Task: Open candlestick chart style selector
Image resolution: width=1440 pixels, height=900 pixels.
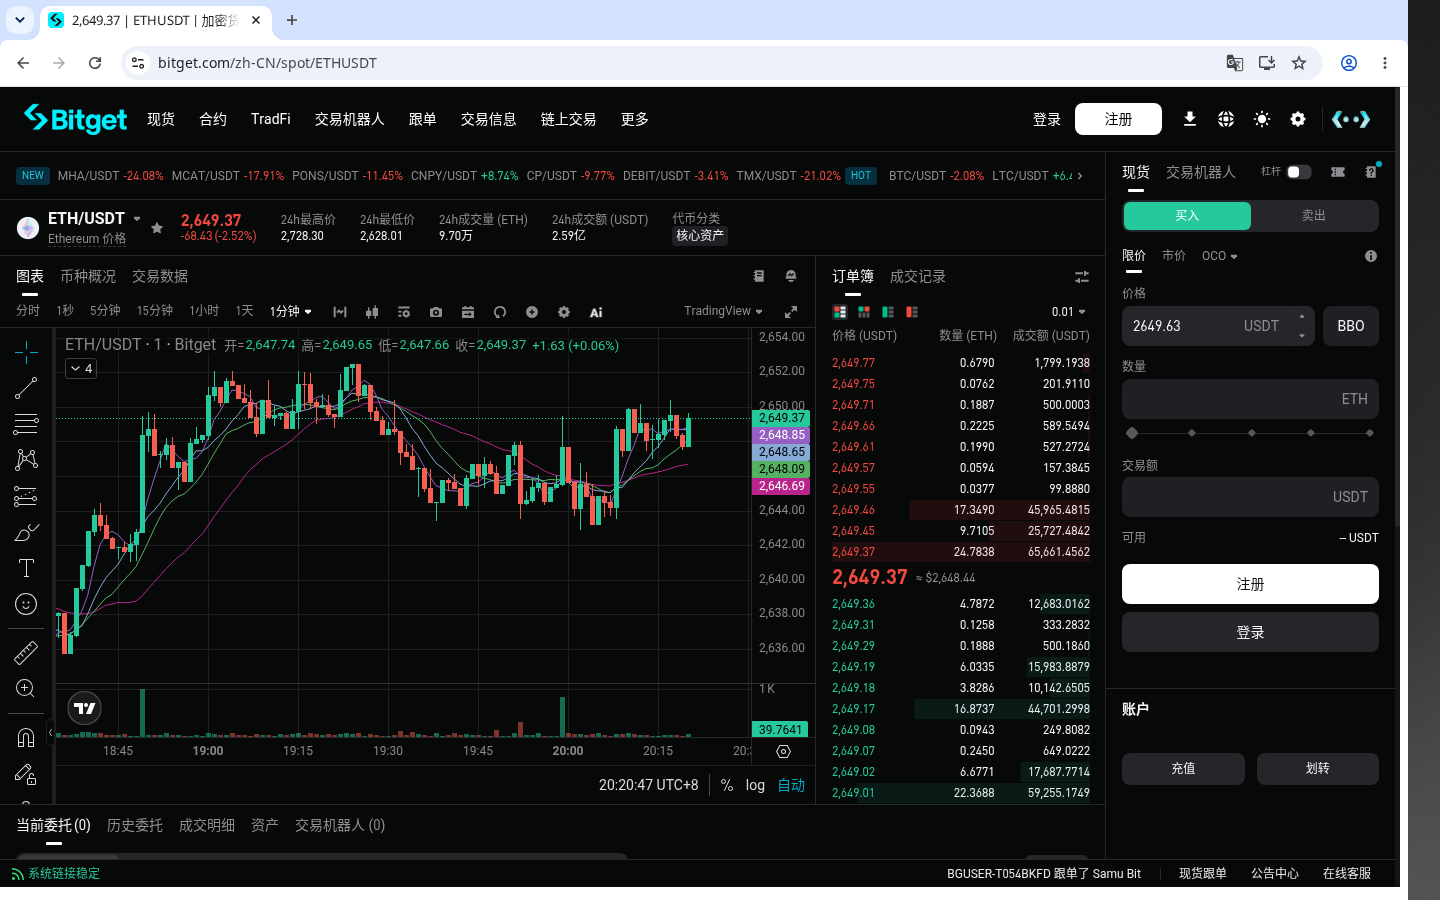Action: tap(372, 312)
